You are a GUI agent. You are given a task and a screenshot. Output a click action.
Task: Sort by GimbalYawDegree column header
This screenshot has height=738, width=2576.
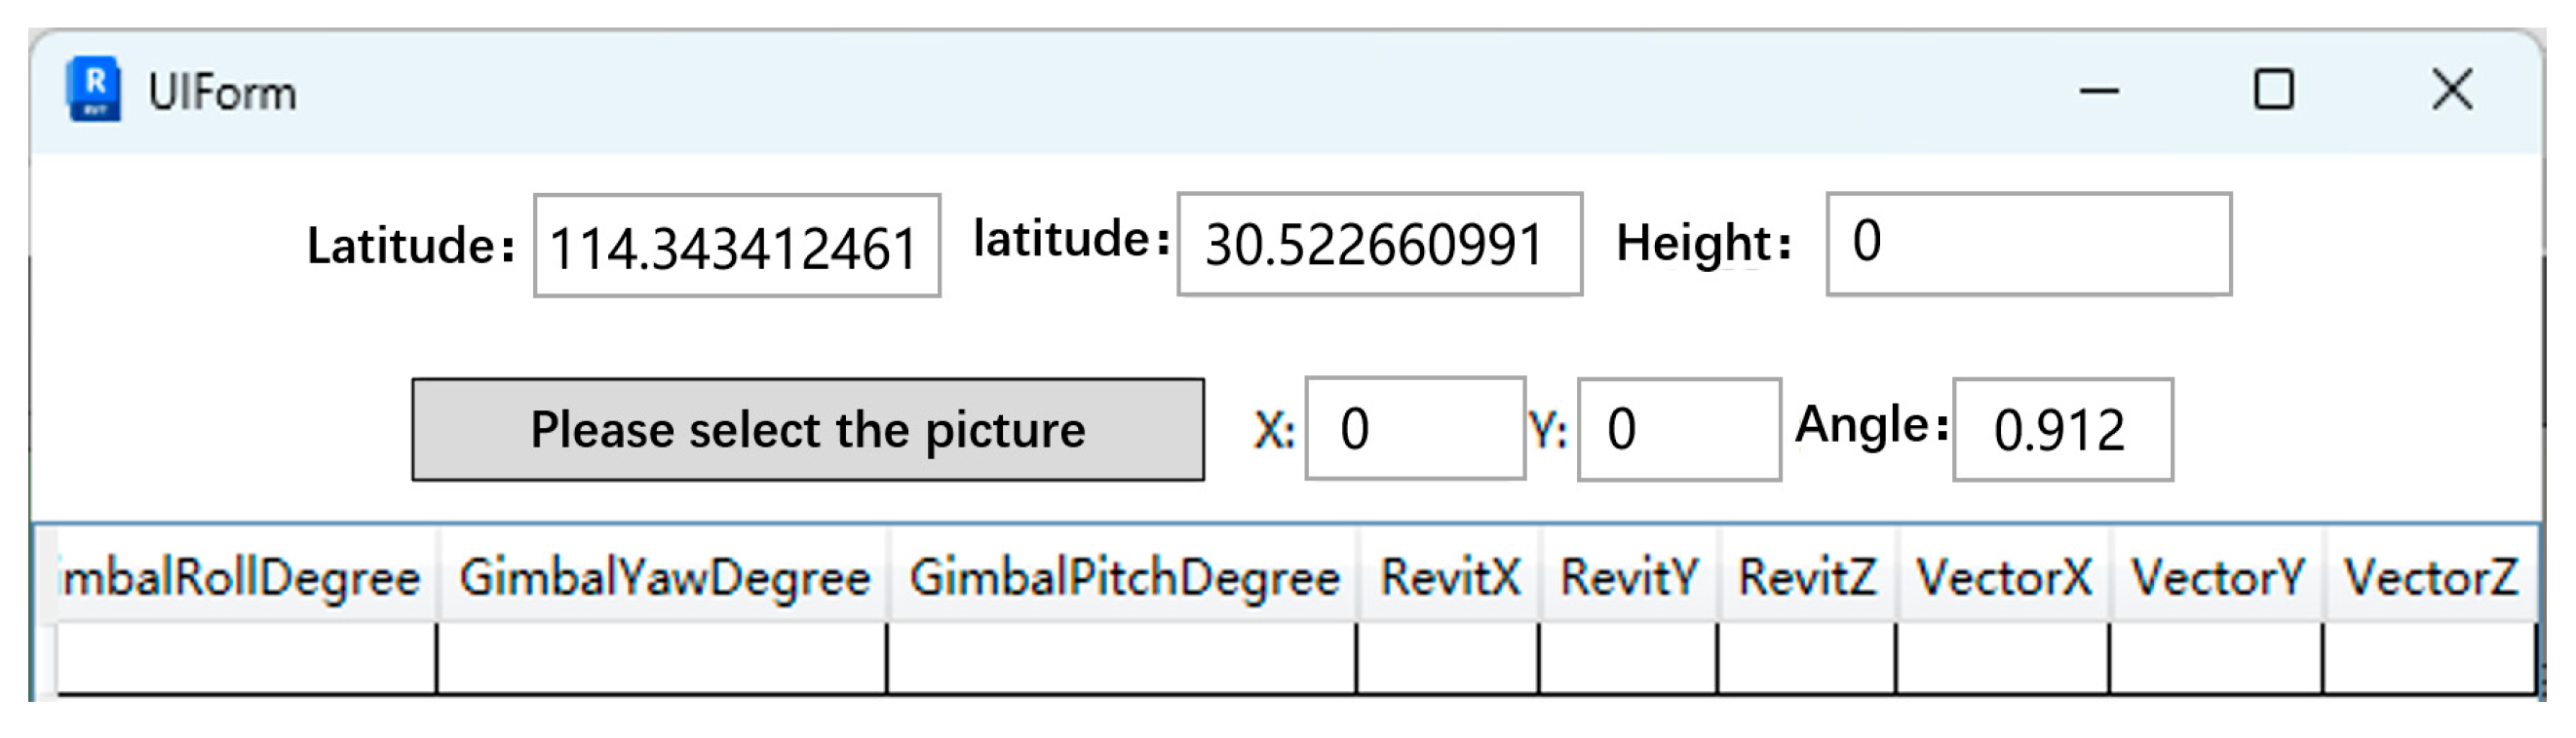click(x=664, y=578)
